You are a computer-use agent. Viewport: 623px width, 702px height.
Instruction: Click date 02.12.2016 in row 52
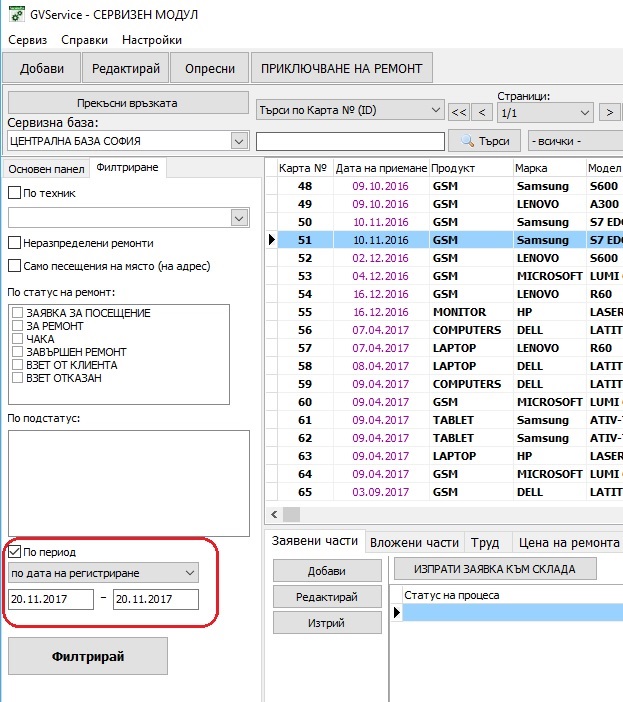click(x=381, y=258)
